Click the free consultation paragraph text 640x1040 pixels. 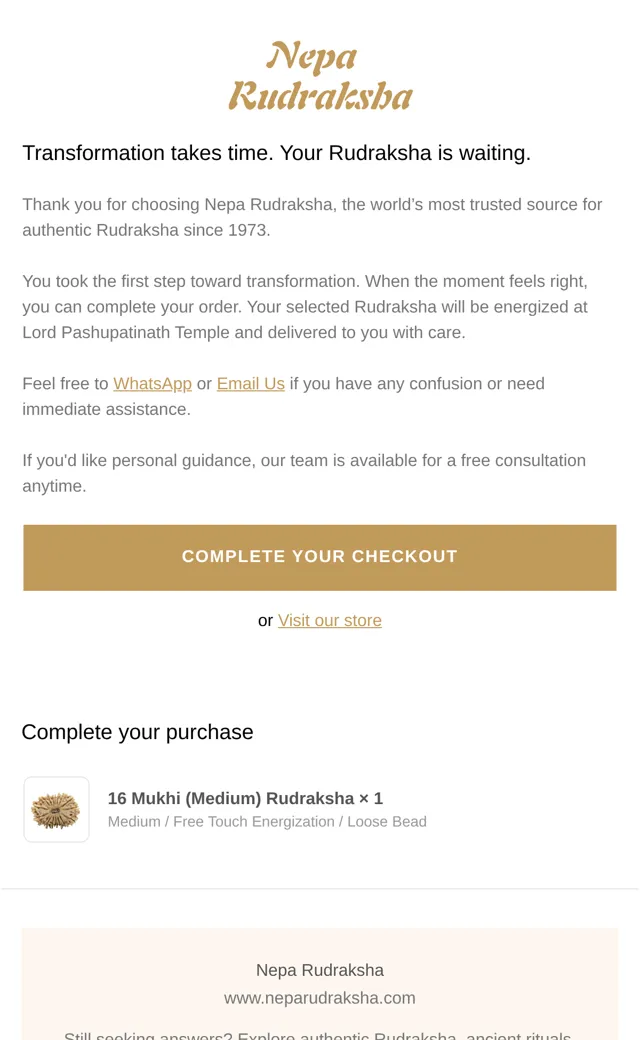coord(304,473)
